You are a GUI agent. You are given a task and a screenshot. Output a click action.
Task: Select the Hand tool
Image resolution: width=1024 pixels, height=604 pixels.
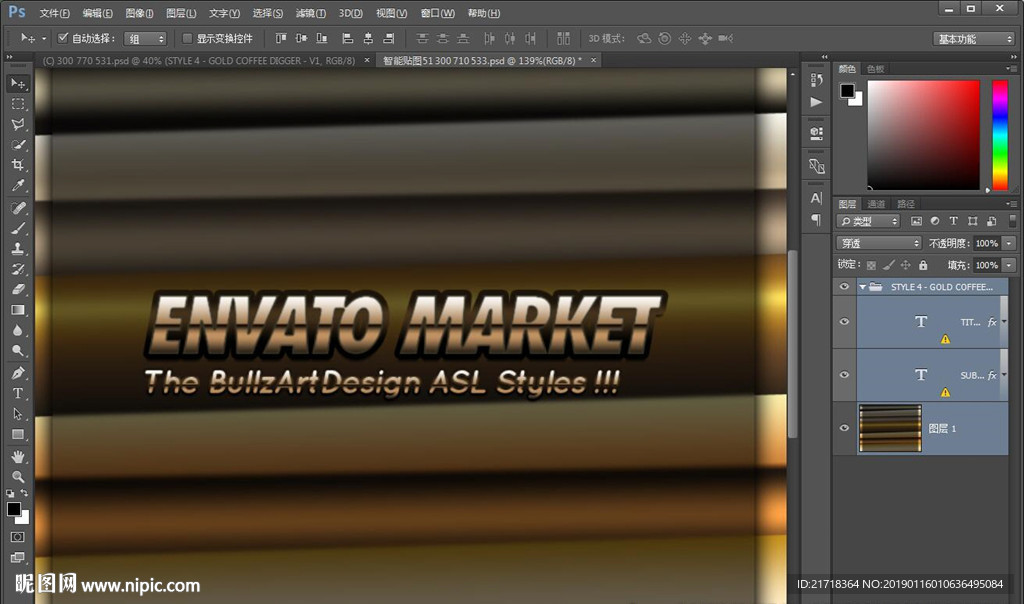click(18, 456)
